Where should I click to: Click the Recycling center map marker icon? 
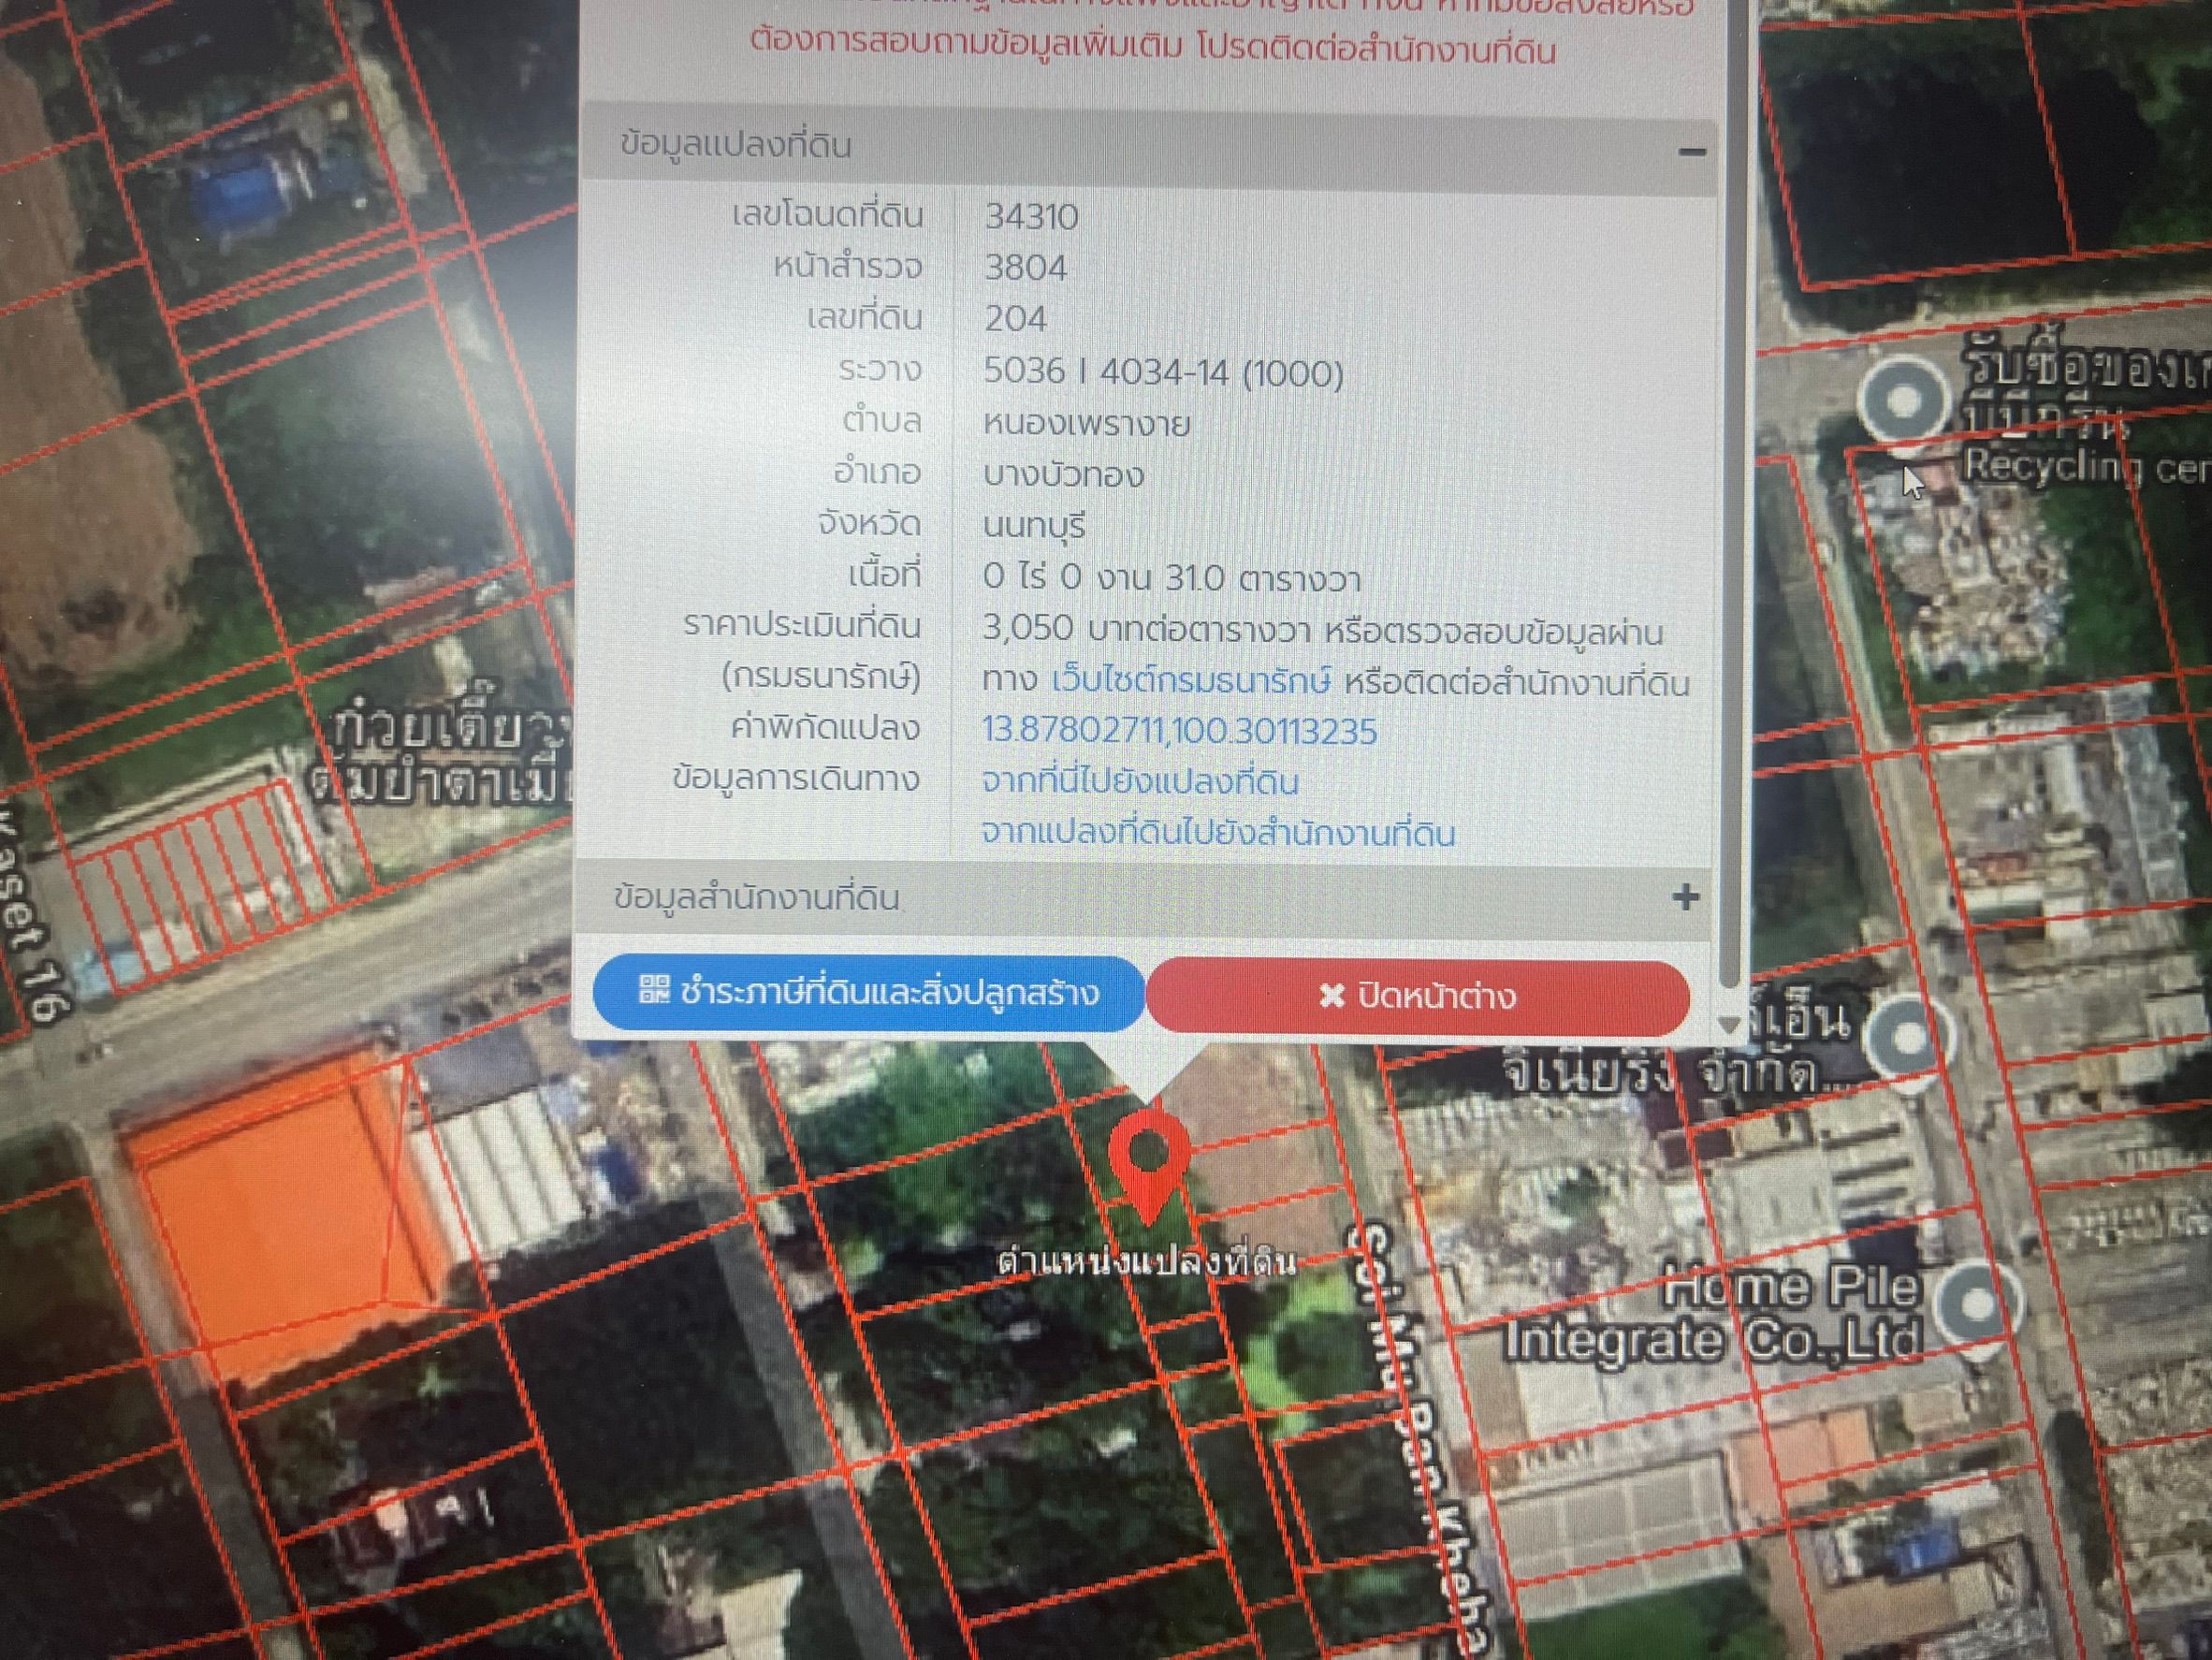pos(1905,402)
